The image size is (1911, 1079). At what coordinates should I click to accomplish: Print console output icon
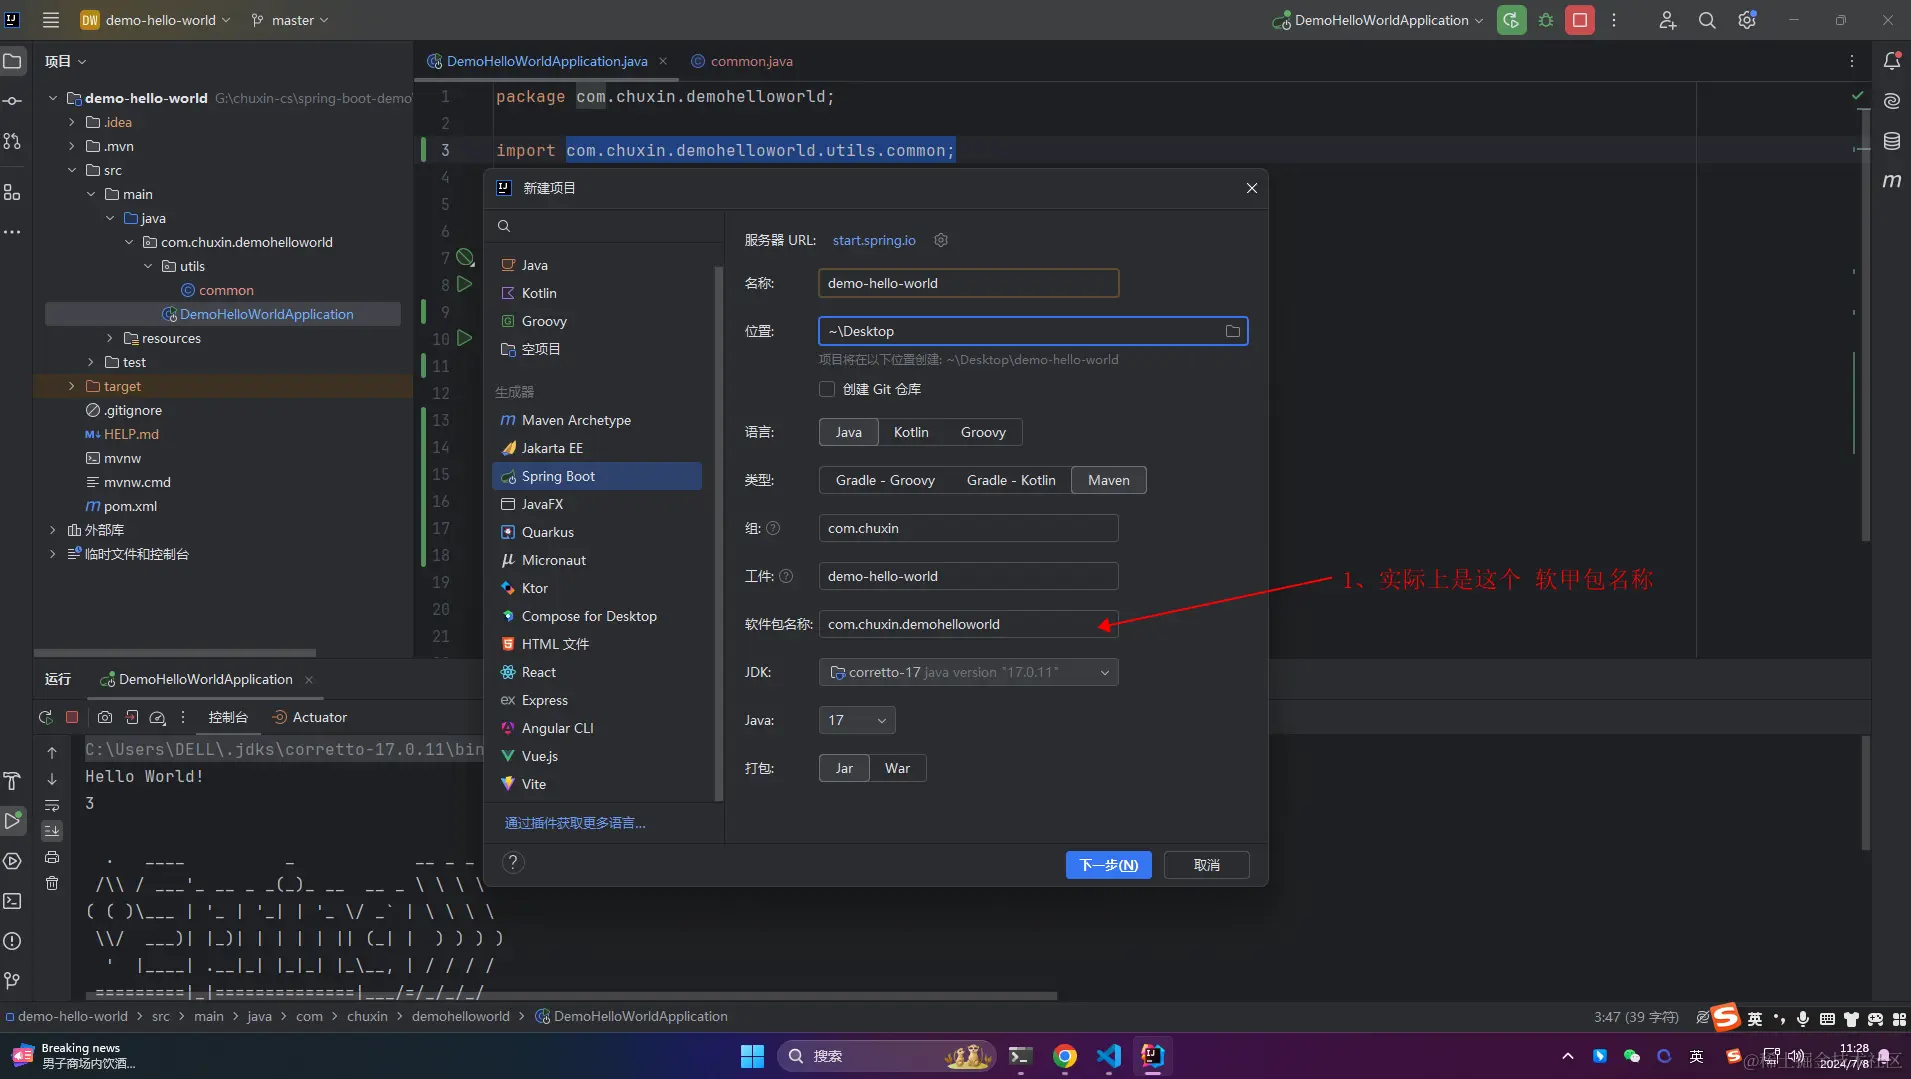(x=52, y=857)
